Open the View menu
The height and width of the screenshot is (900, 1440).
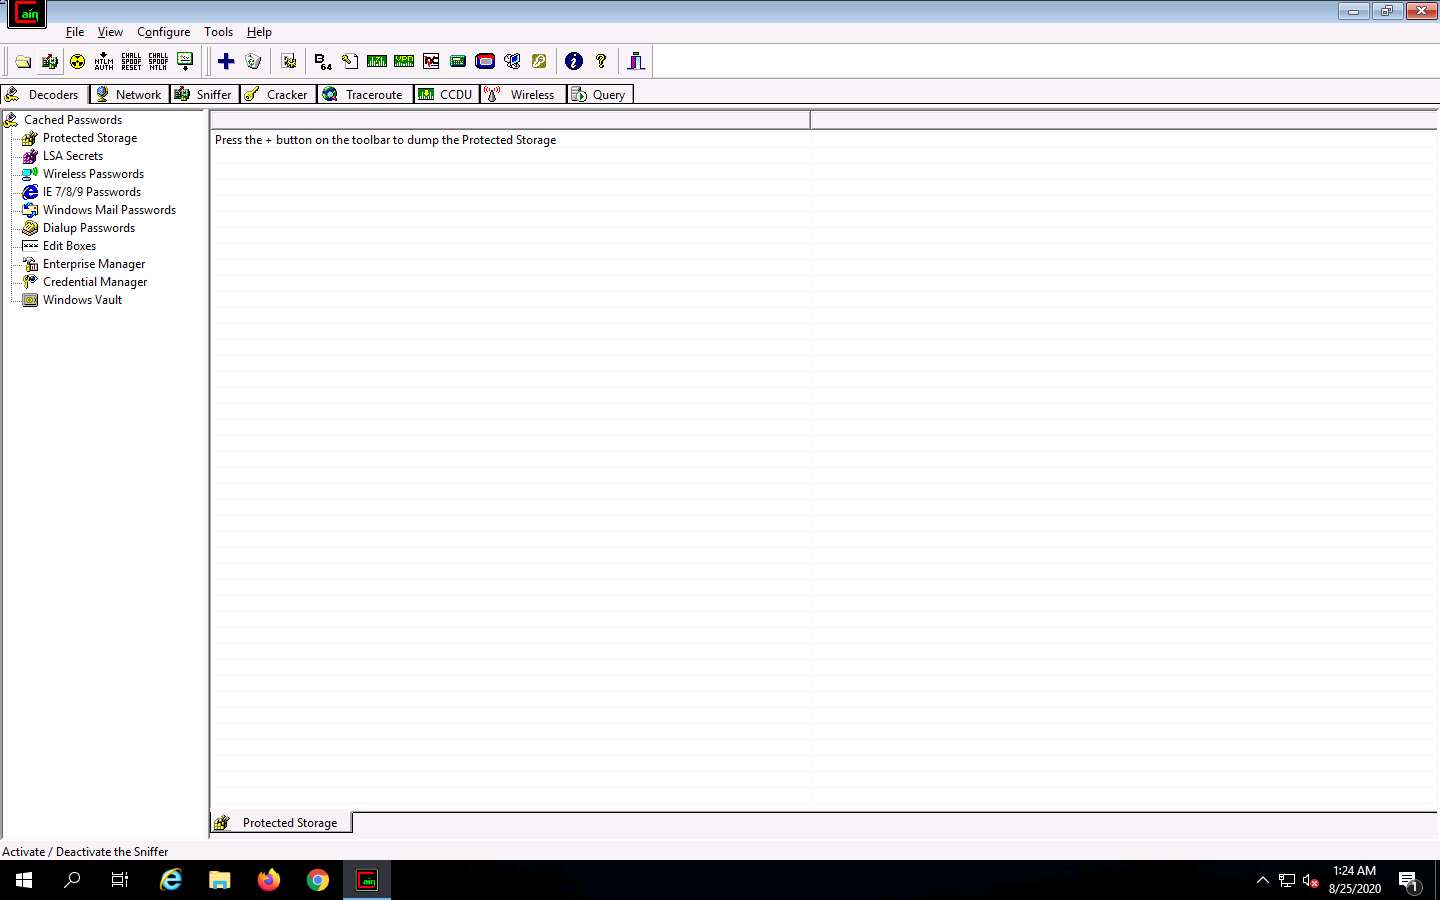[x=110, y=32]
